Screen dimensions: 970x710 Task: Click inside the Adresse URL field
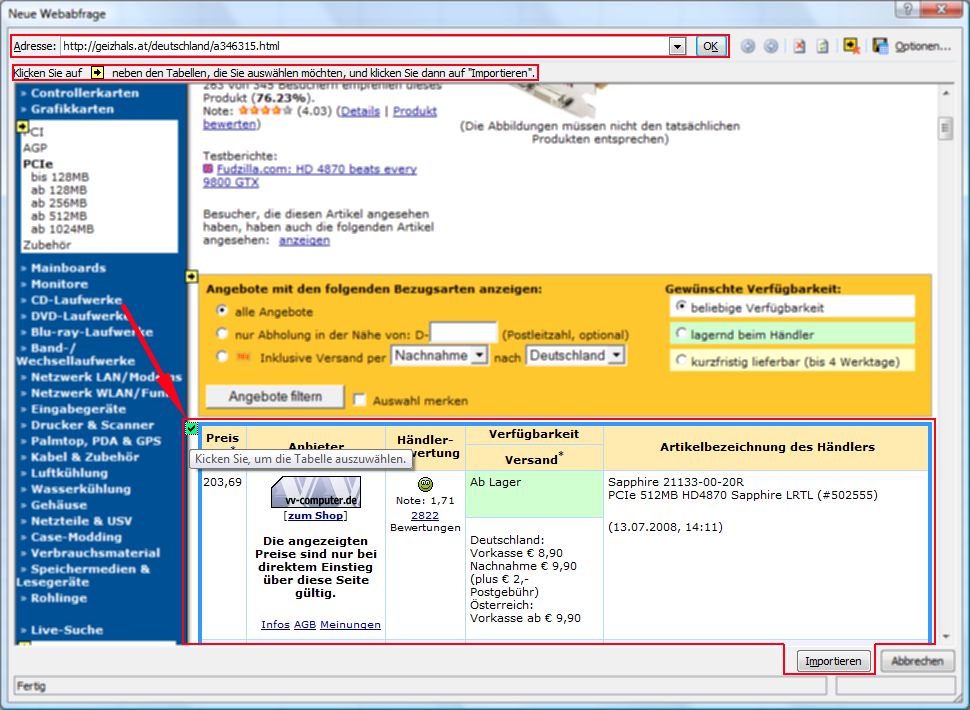coord(364,46)
